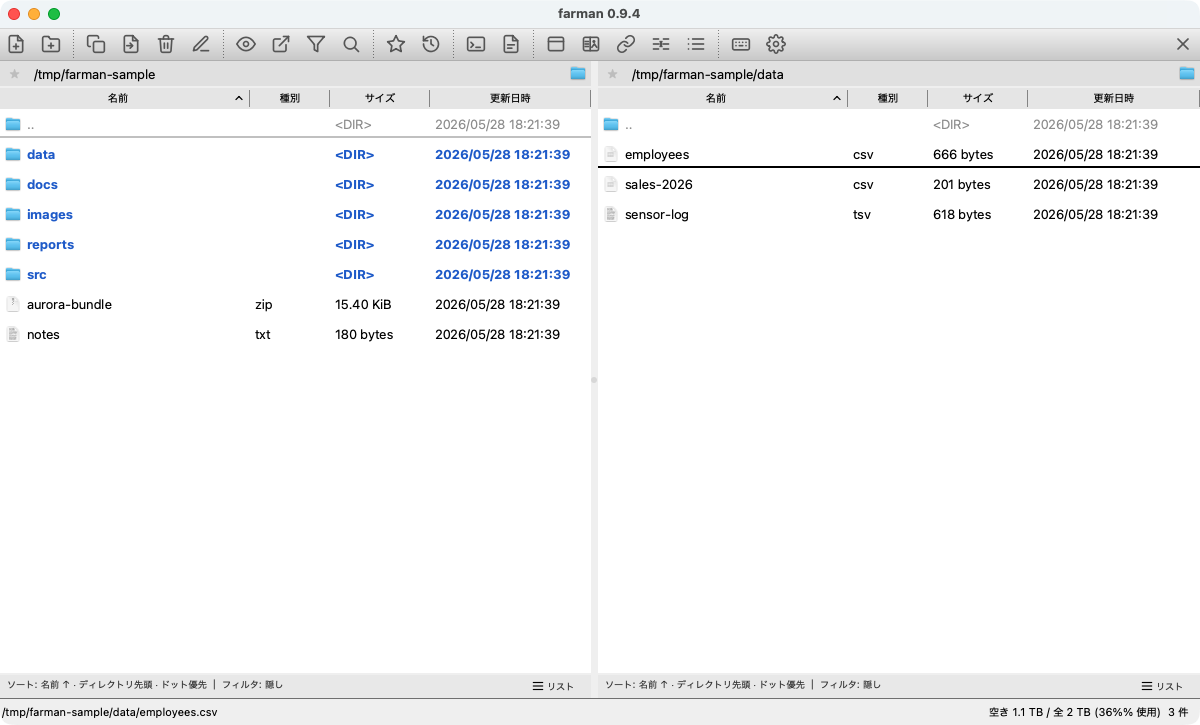The width and height of the screenshot is (1200, 725).
Task: Open the viewer eye icon
Action: (x=246, y=44)
